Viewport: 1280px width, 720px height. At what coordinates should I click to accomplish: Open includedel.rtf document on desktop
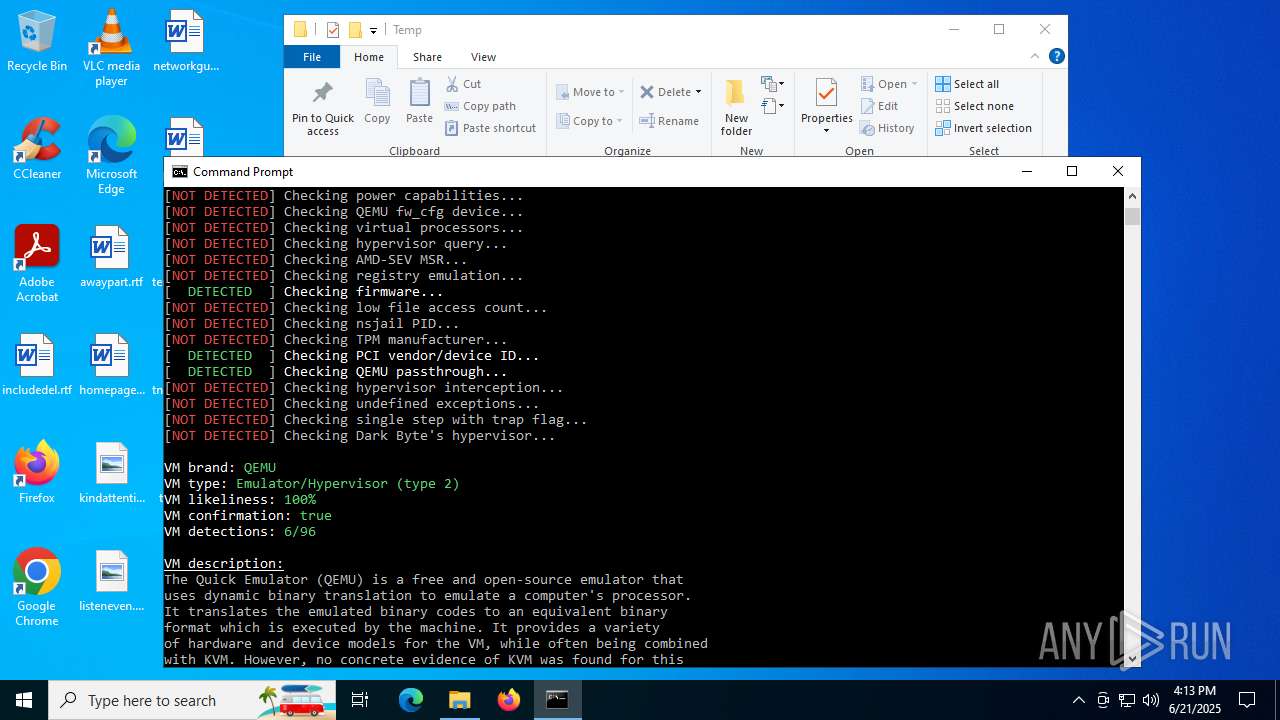click(37, 366)
